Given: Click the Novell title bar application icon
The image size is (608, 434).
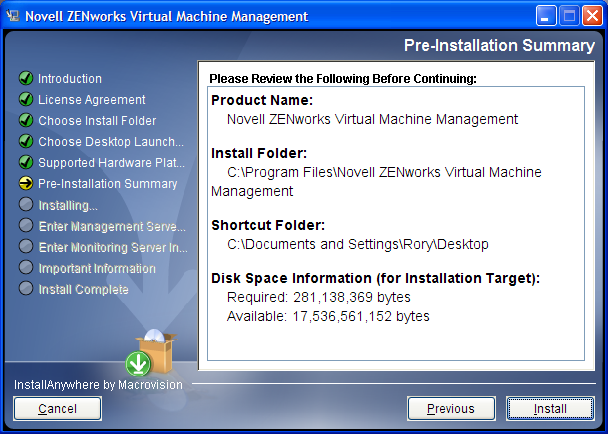Looking at the screenshot, I should coord(12,16).
